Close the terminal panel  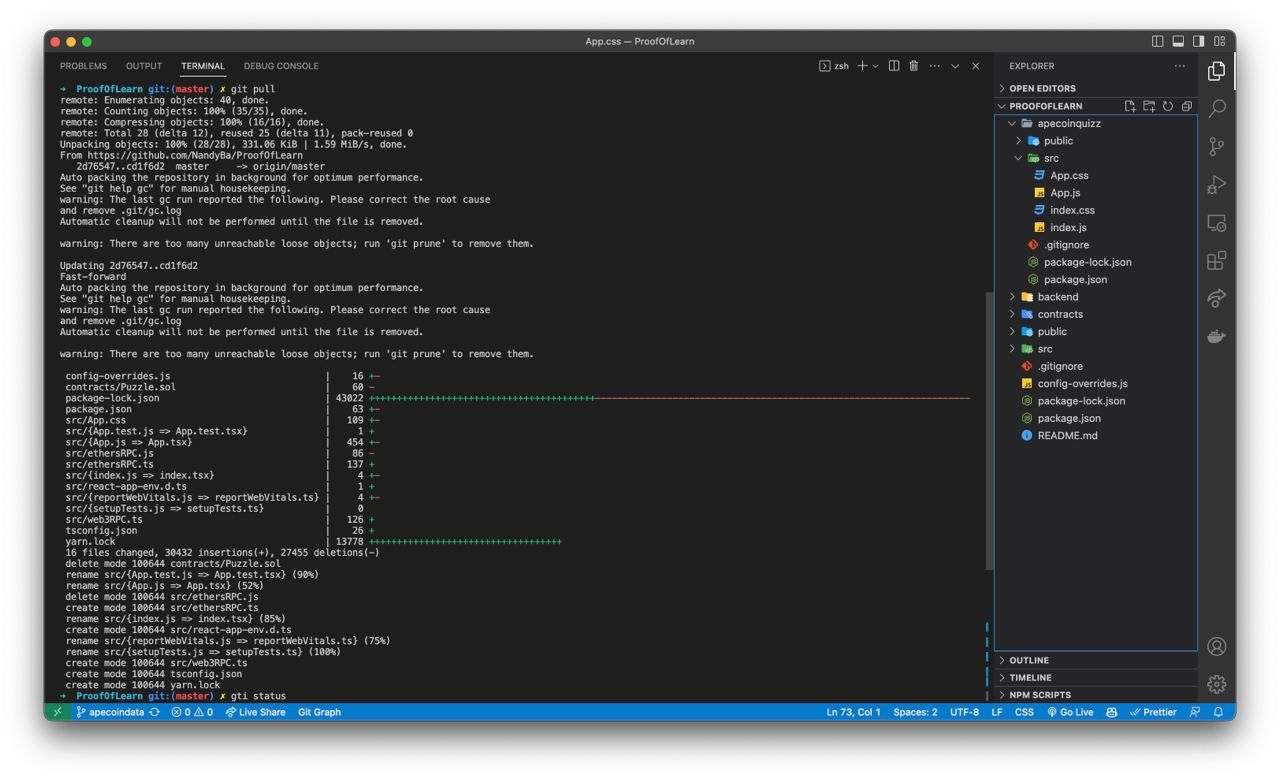coord(975,66)
